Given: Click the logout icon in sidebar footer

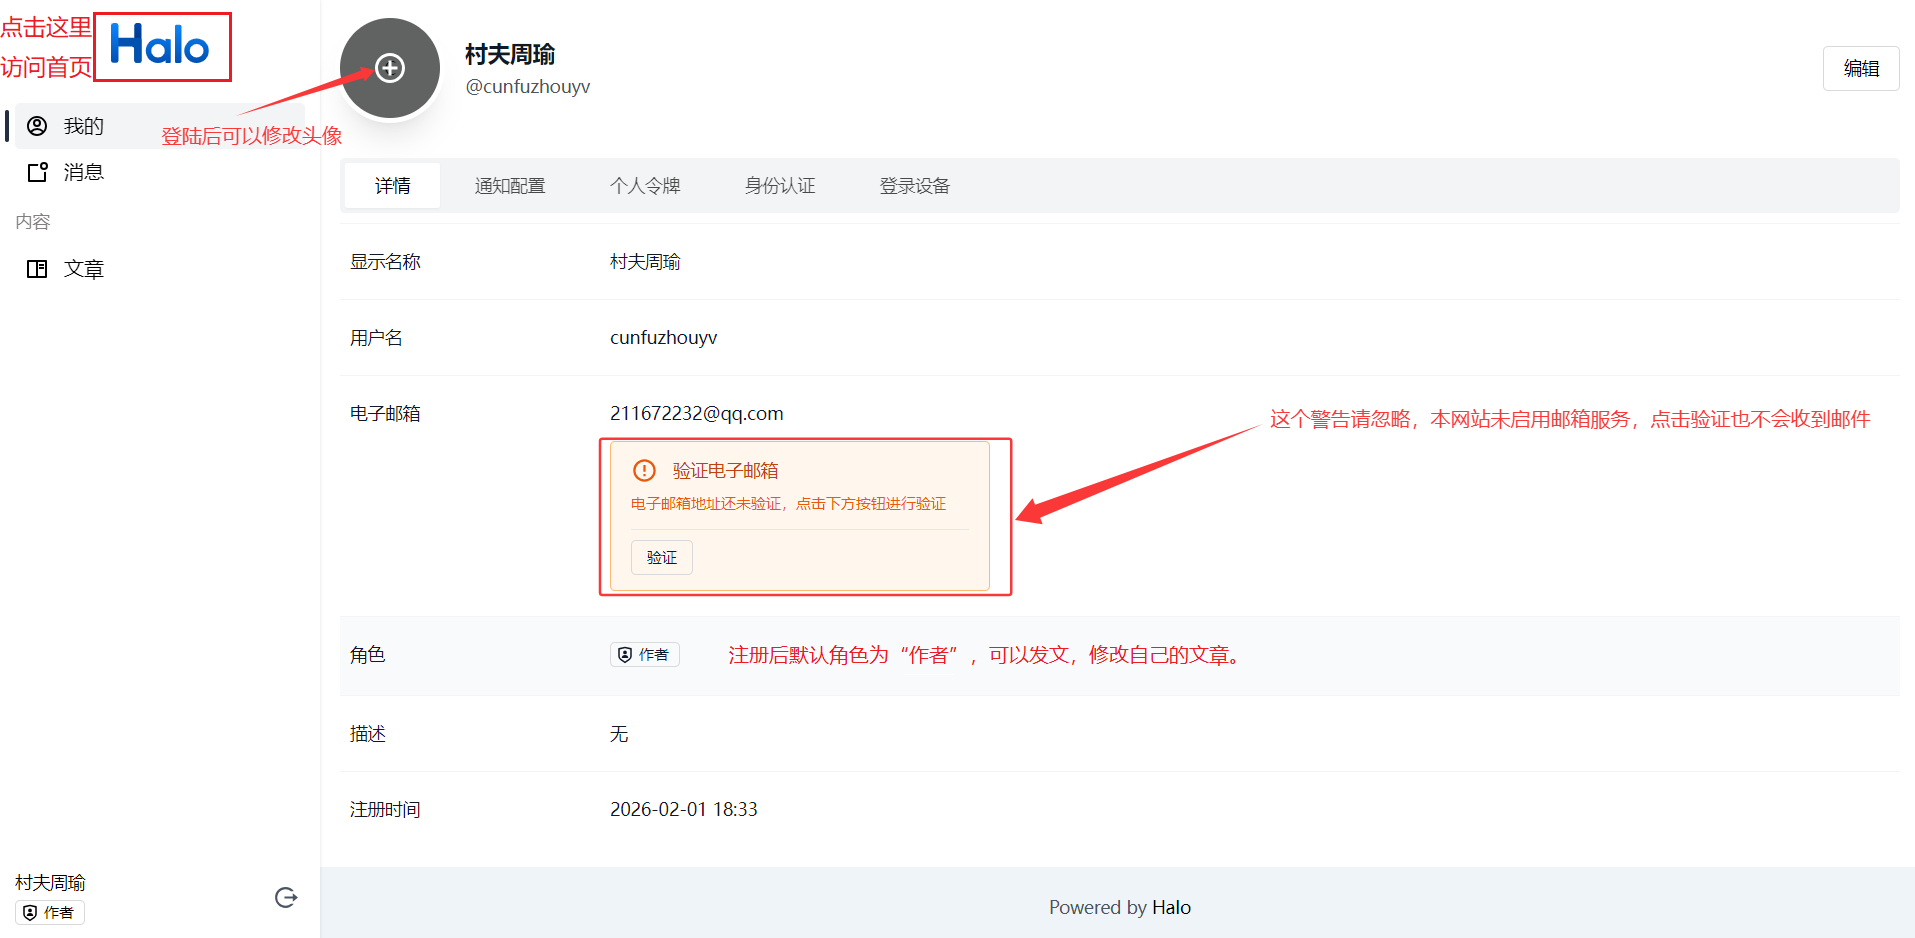Looking at the screenshot, I should click(x=286, y=897).
